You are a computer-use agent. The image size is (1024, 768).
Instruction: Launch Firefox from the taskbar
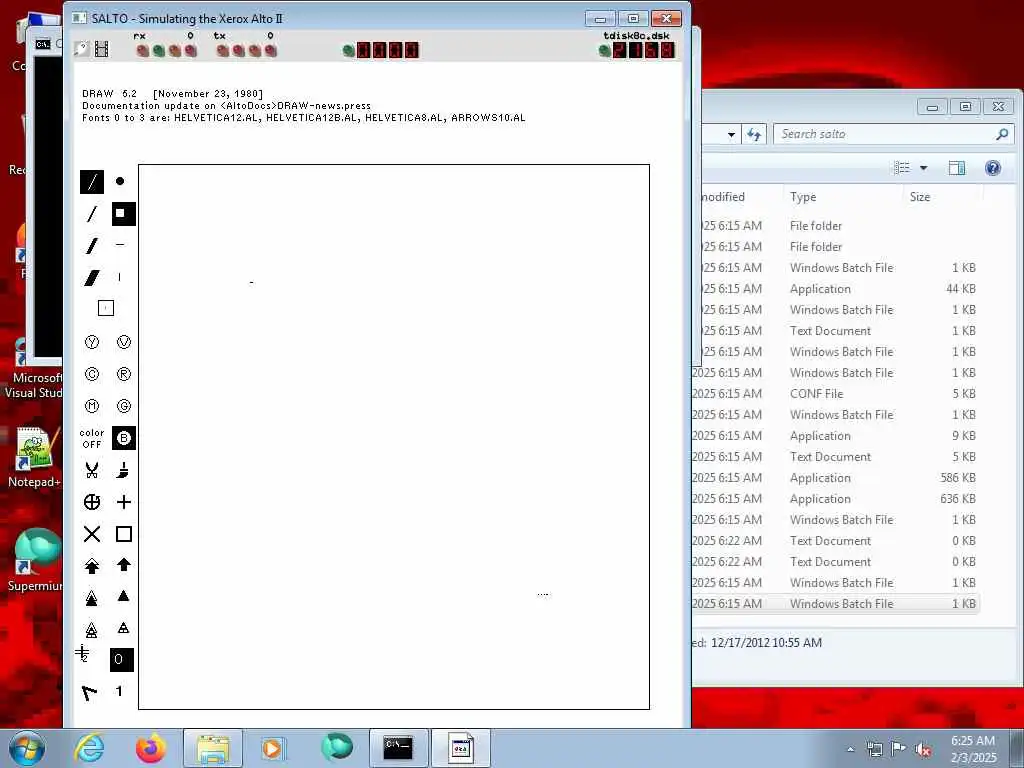[151, 748]
